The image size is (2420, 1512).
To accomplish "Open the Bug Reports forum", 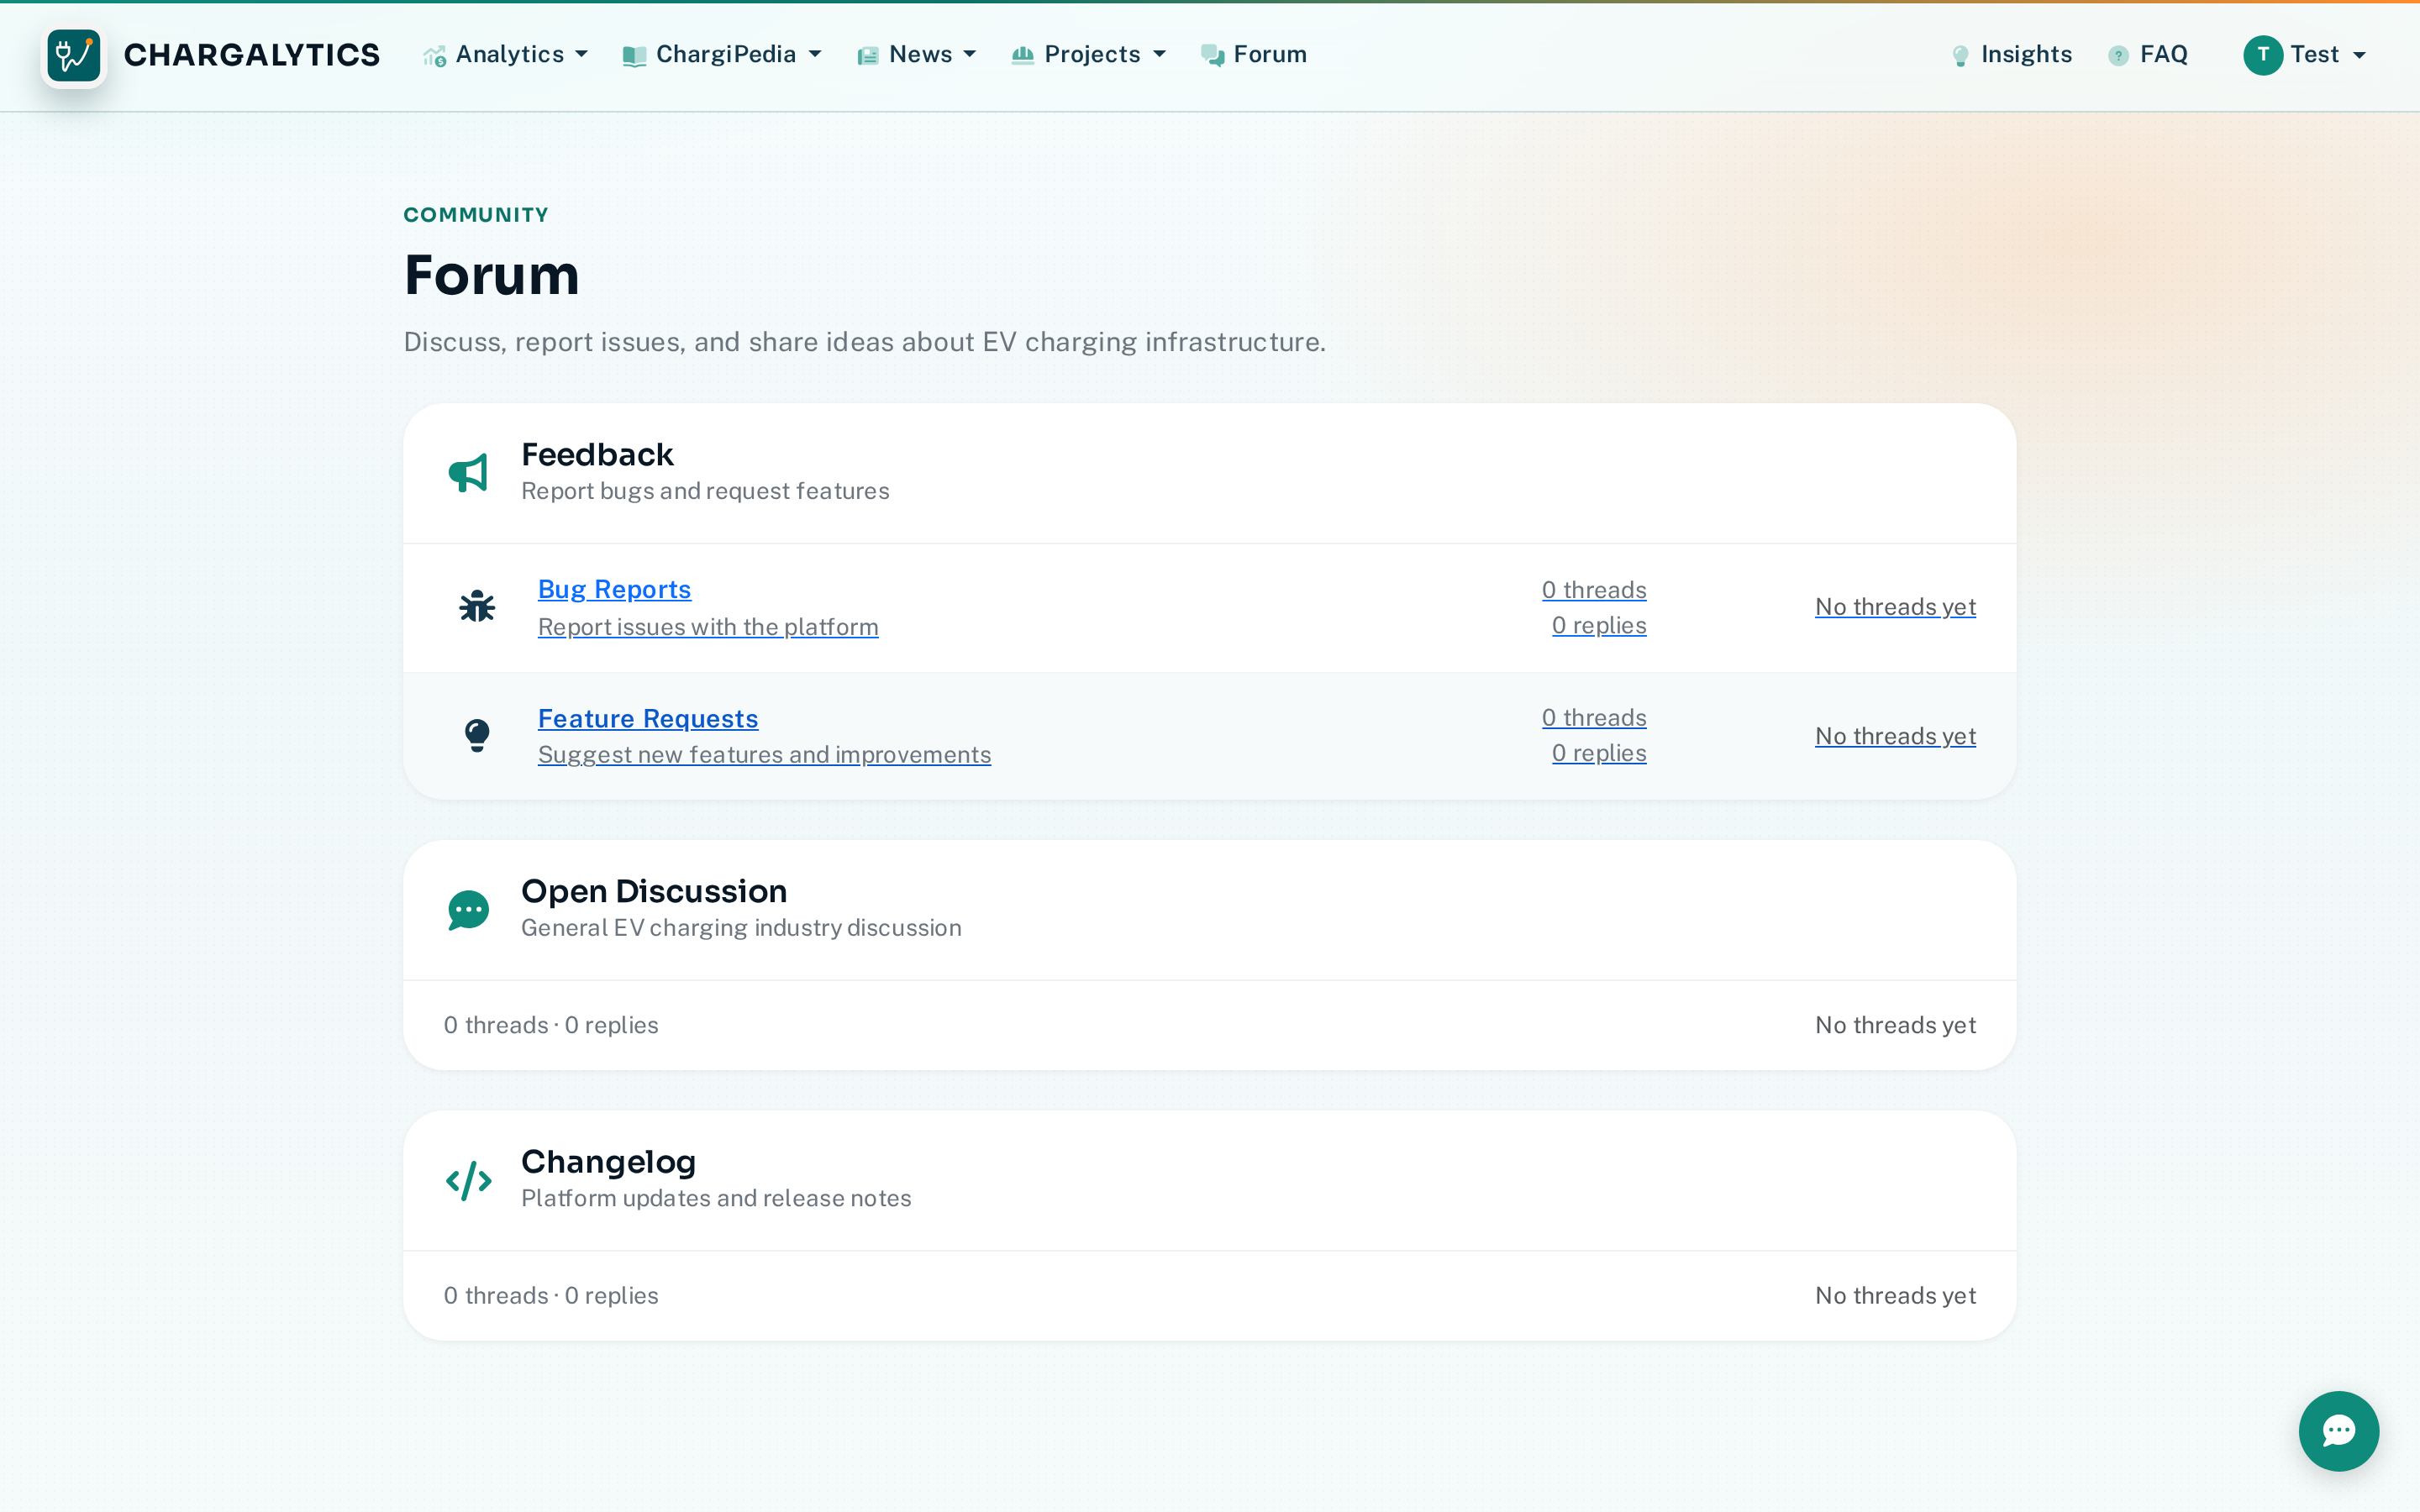I will point(614,589).
